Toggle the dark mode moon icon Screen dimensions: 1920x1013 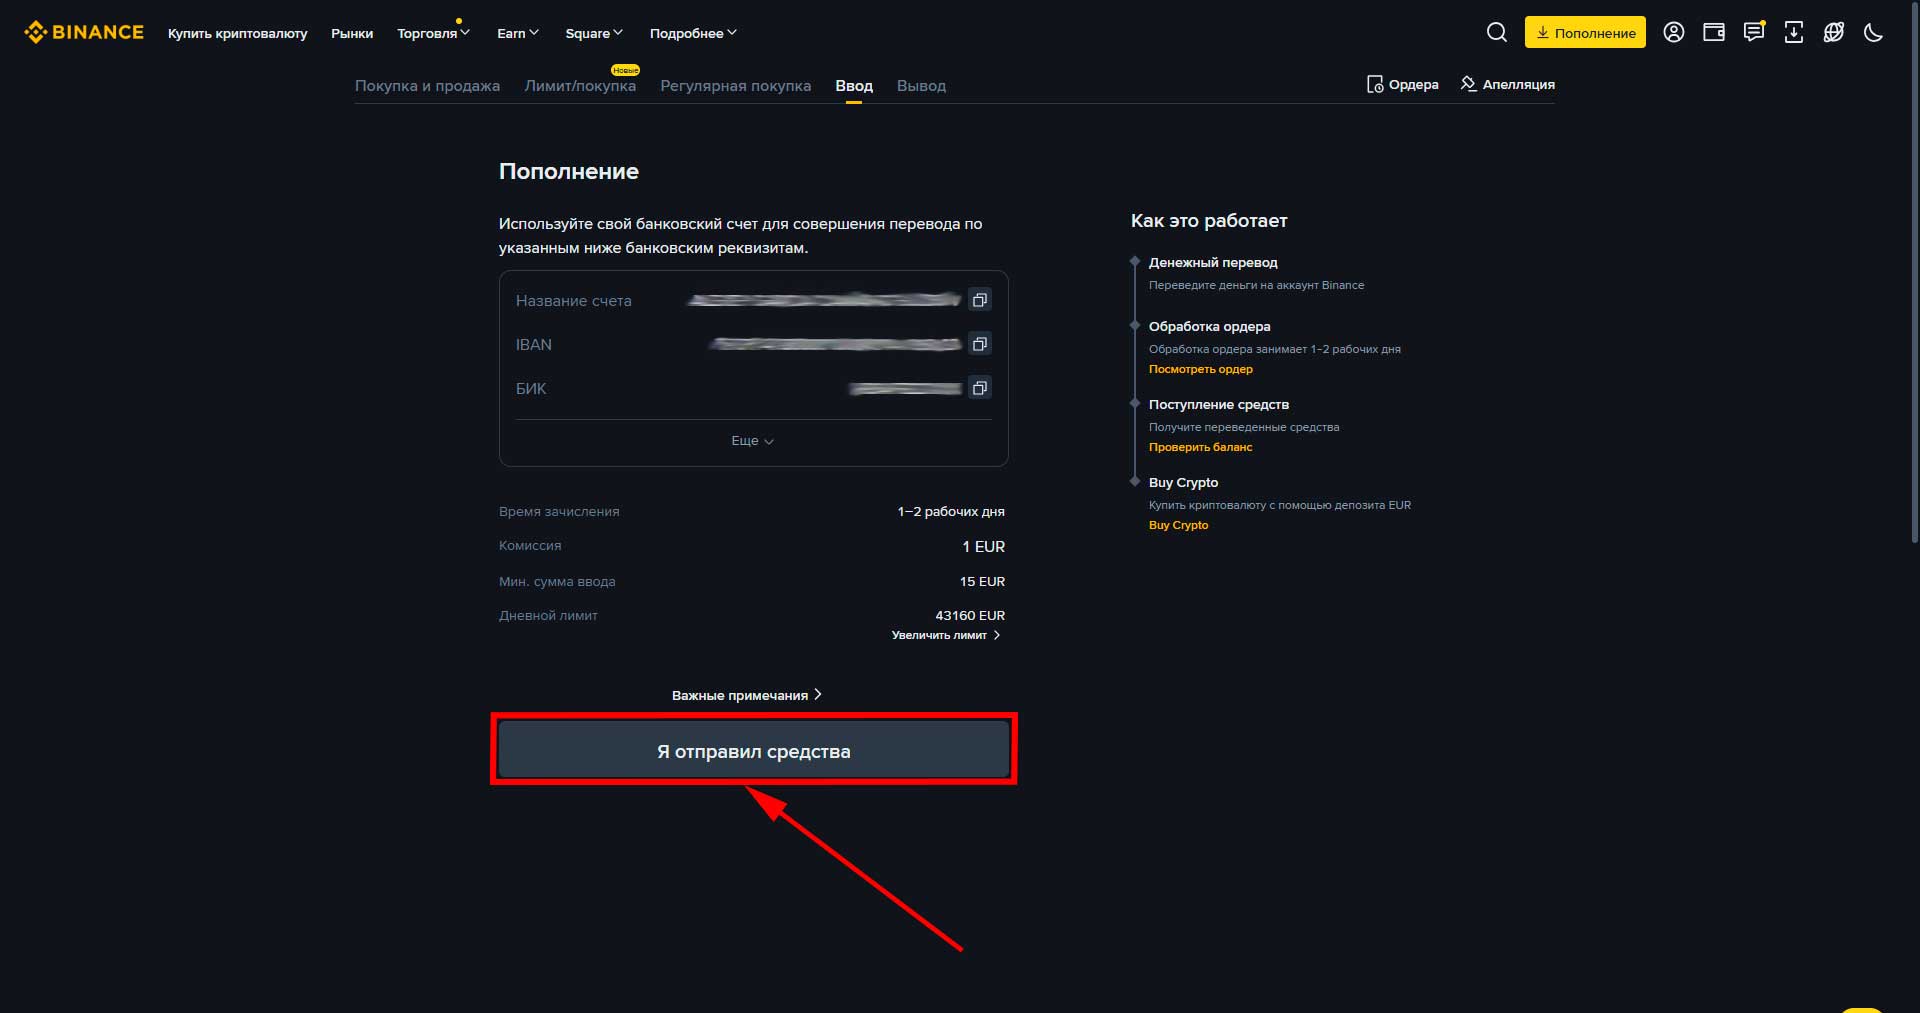1873,32
